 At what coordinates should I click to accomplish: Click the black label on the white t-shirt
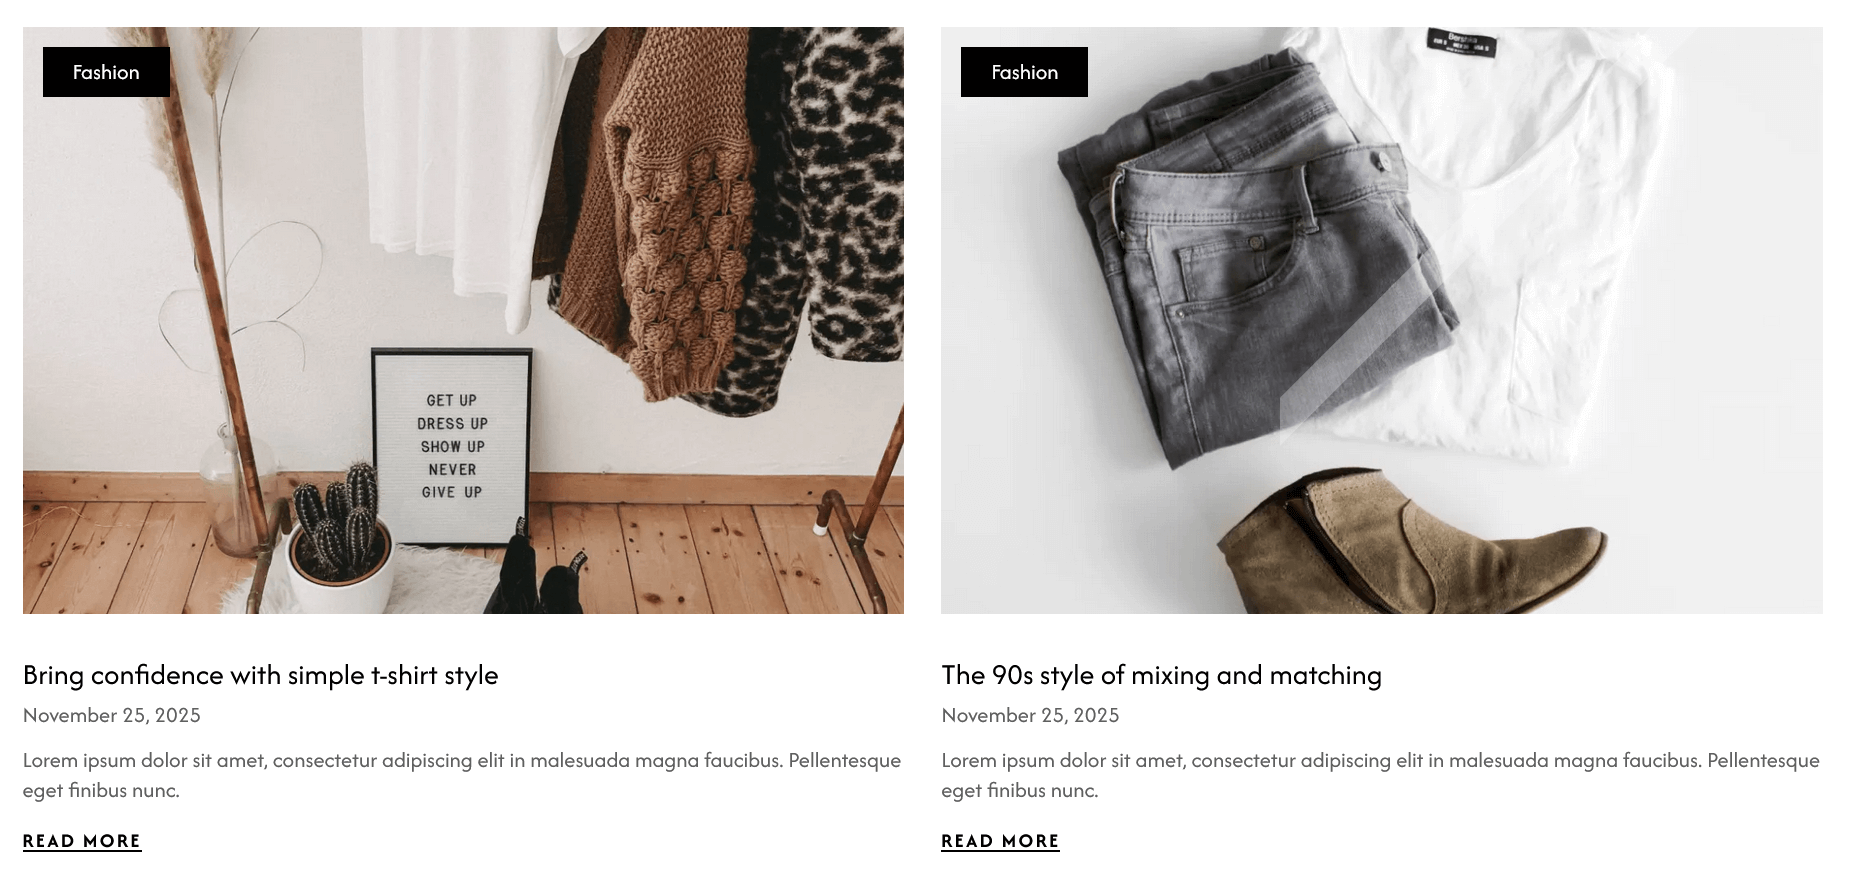[x=1461, y=42]
